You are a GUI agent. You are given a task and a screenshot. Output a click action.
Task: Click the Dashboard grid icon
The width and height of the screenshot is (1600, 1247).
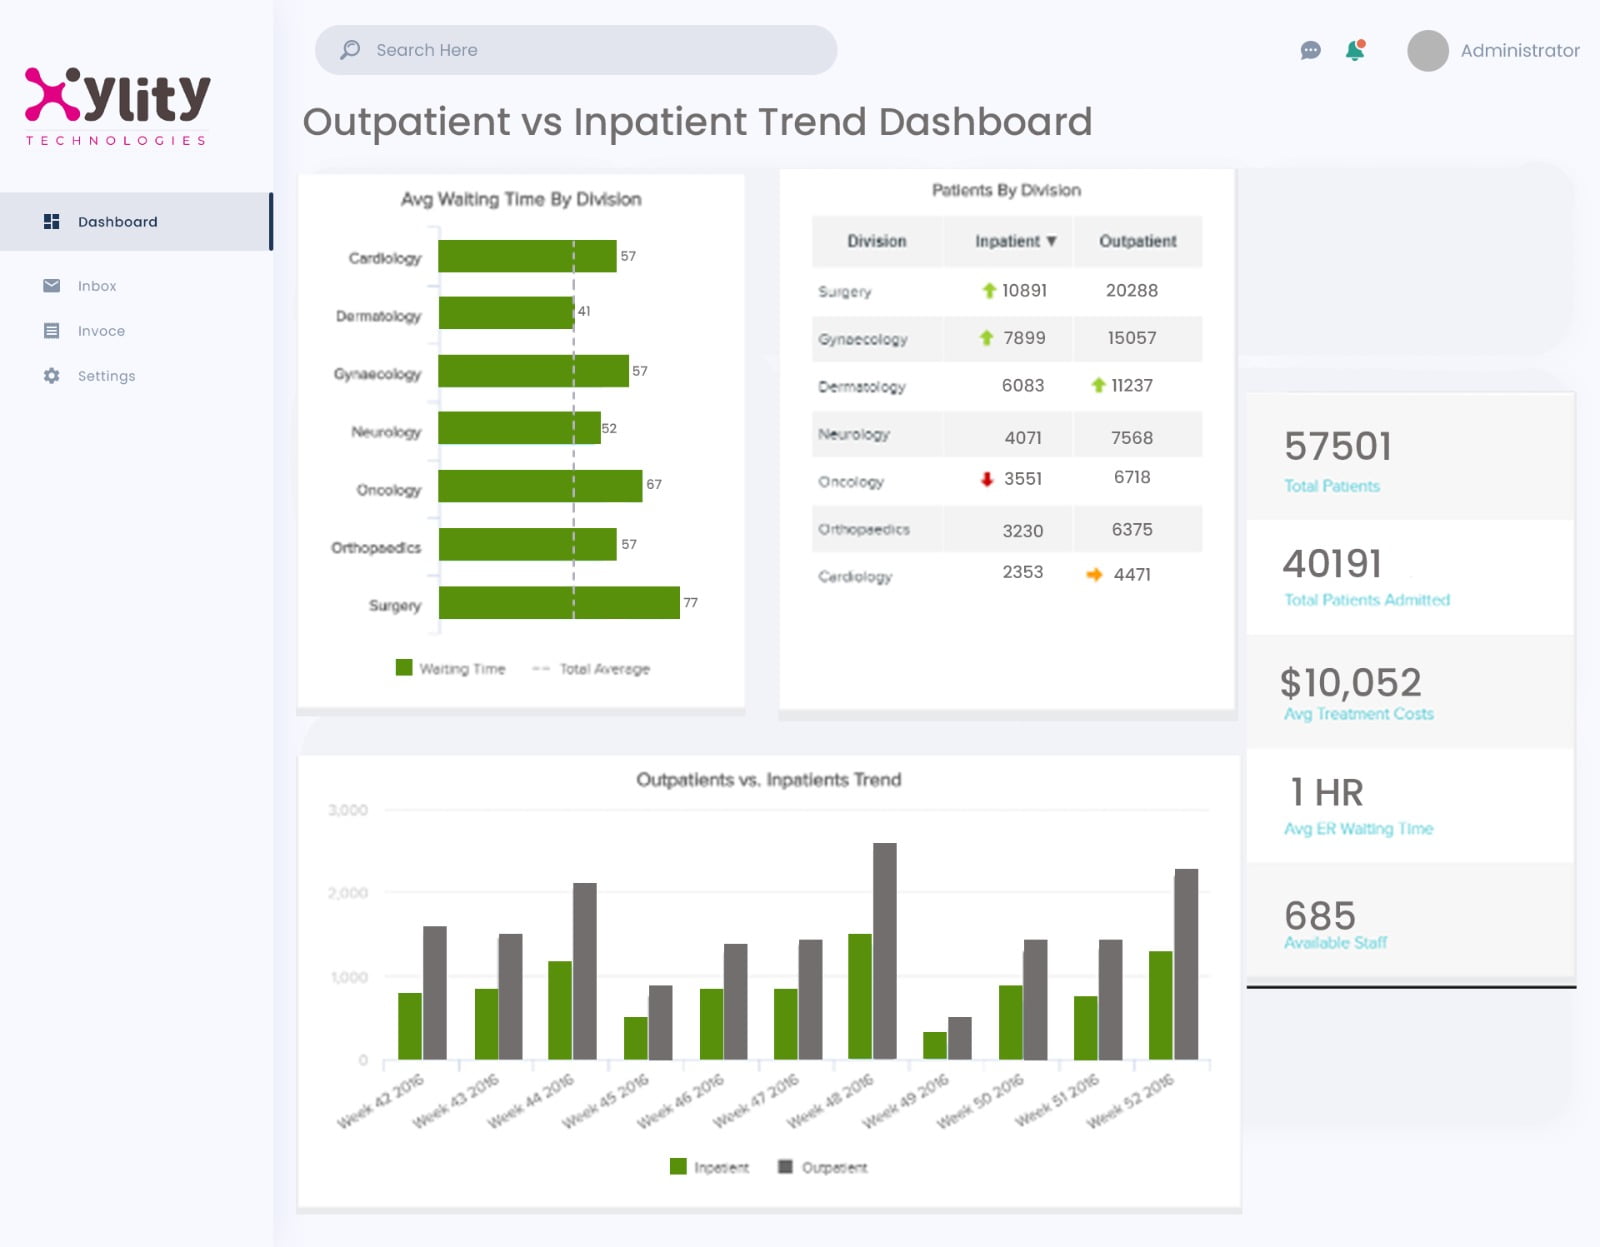[52, 221]
